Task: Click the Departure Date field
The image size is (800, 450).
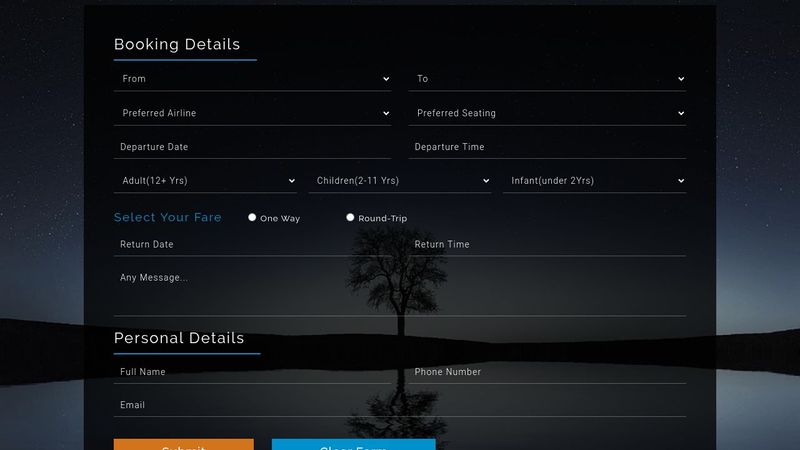Action: (x=253, y=147)
